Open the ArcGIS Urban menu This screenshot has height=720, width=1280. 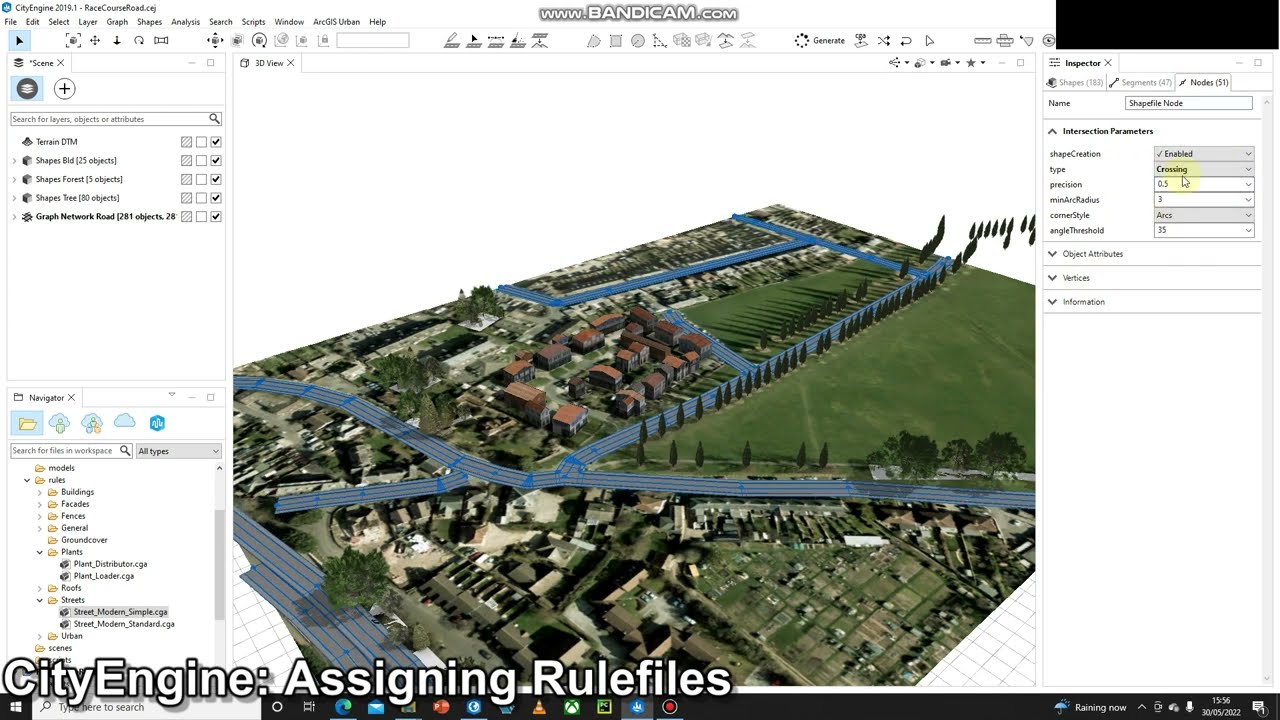[x=337, y=22]
